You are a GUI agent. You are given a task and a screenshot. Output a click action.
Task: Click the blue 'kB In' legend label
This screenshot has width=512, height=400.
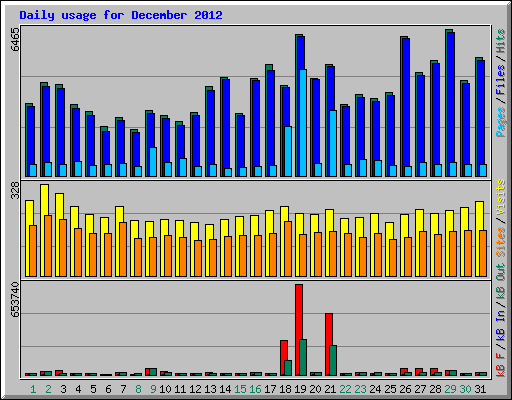pos(501,325)
